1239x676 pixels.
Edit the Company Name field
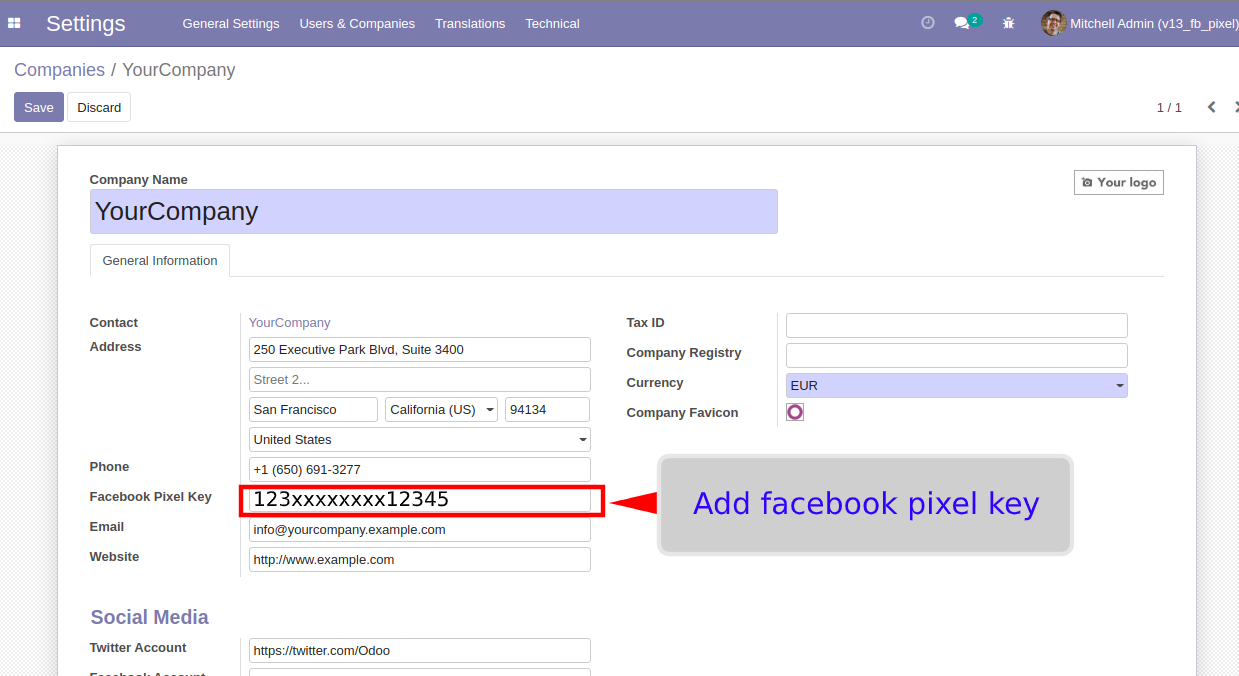pos(434,212)
